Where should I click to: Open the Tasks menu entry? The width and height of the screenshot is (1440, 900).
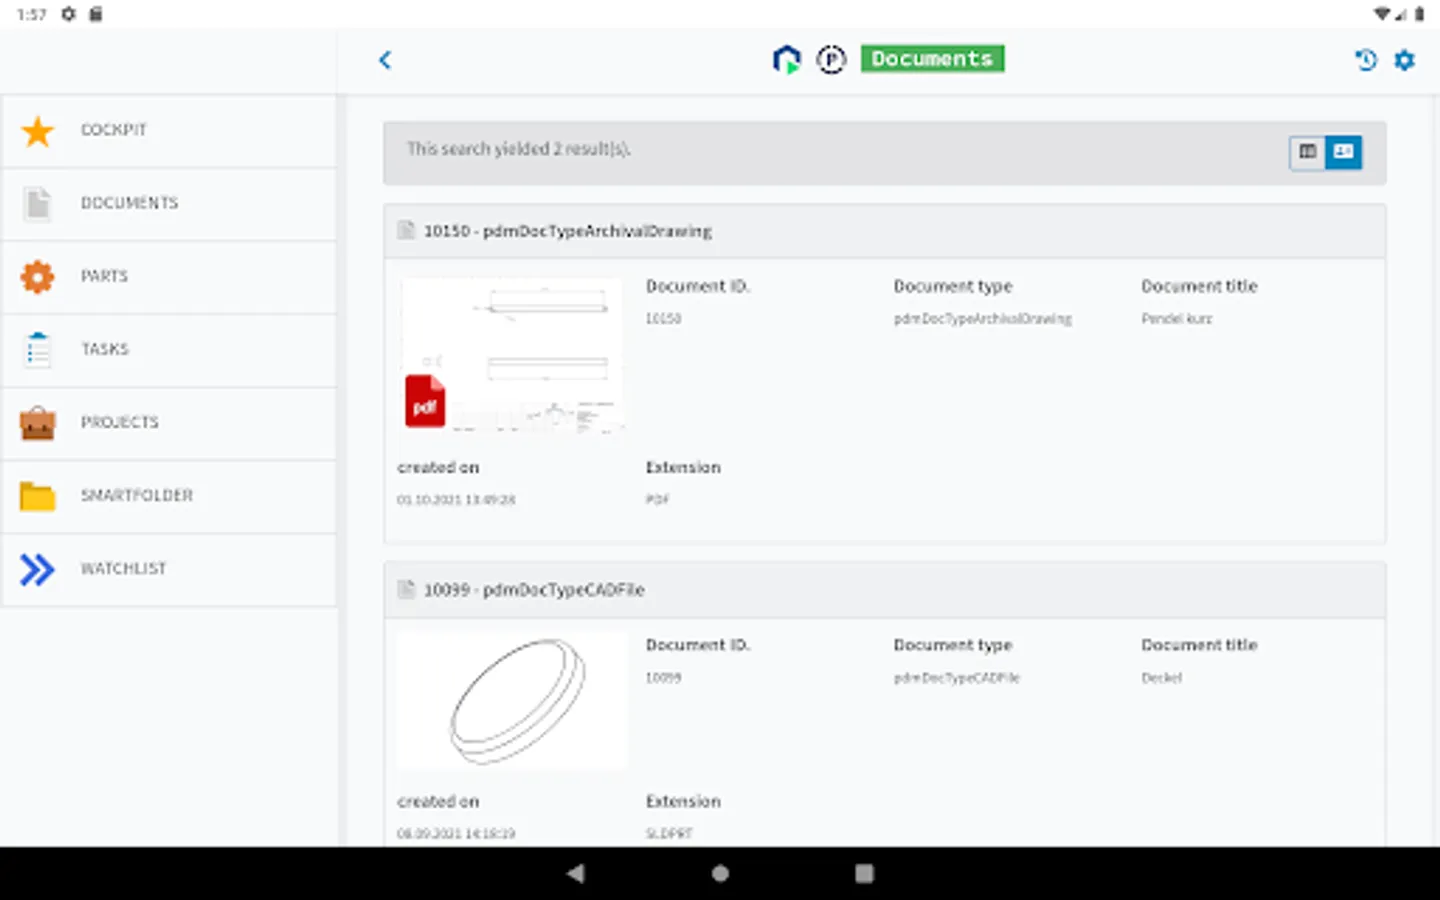(169, 350)
